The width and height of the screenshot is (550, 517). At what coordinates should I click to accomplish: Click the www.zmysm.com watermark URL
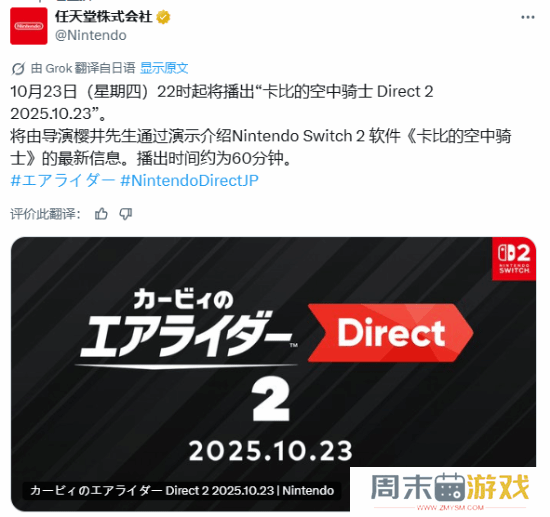pos(450,508)
